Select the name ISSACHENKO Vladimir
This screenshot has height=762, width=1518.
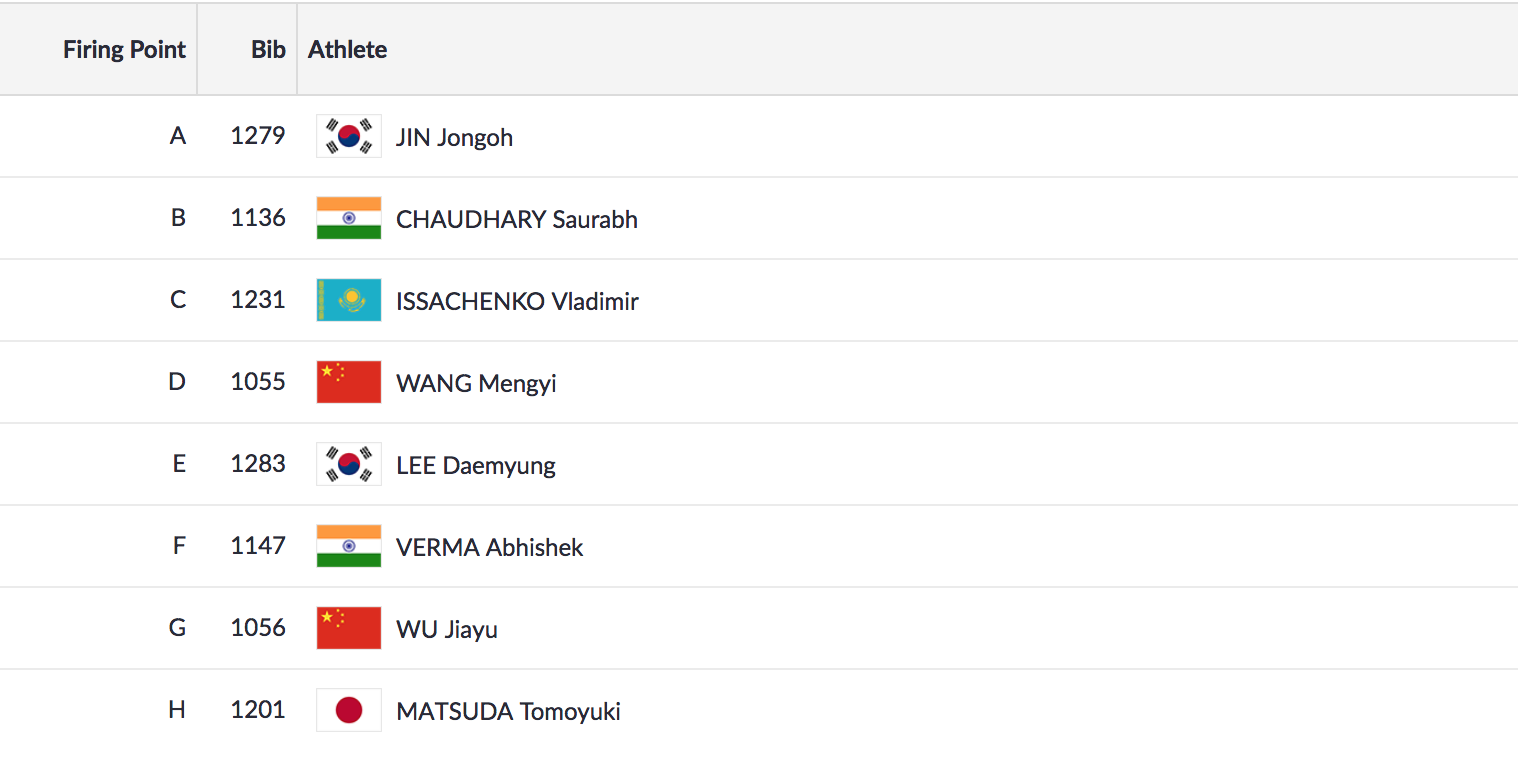tap(517, 301)
